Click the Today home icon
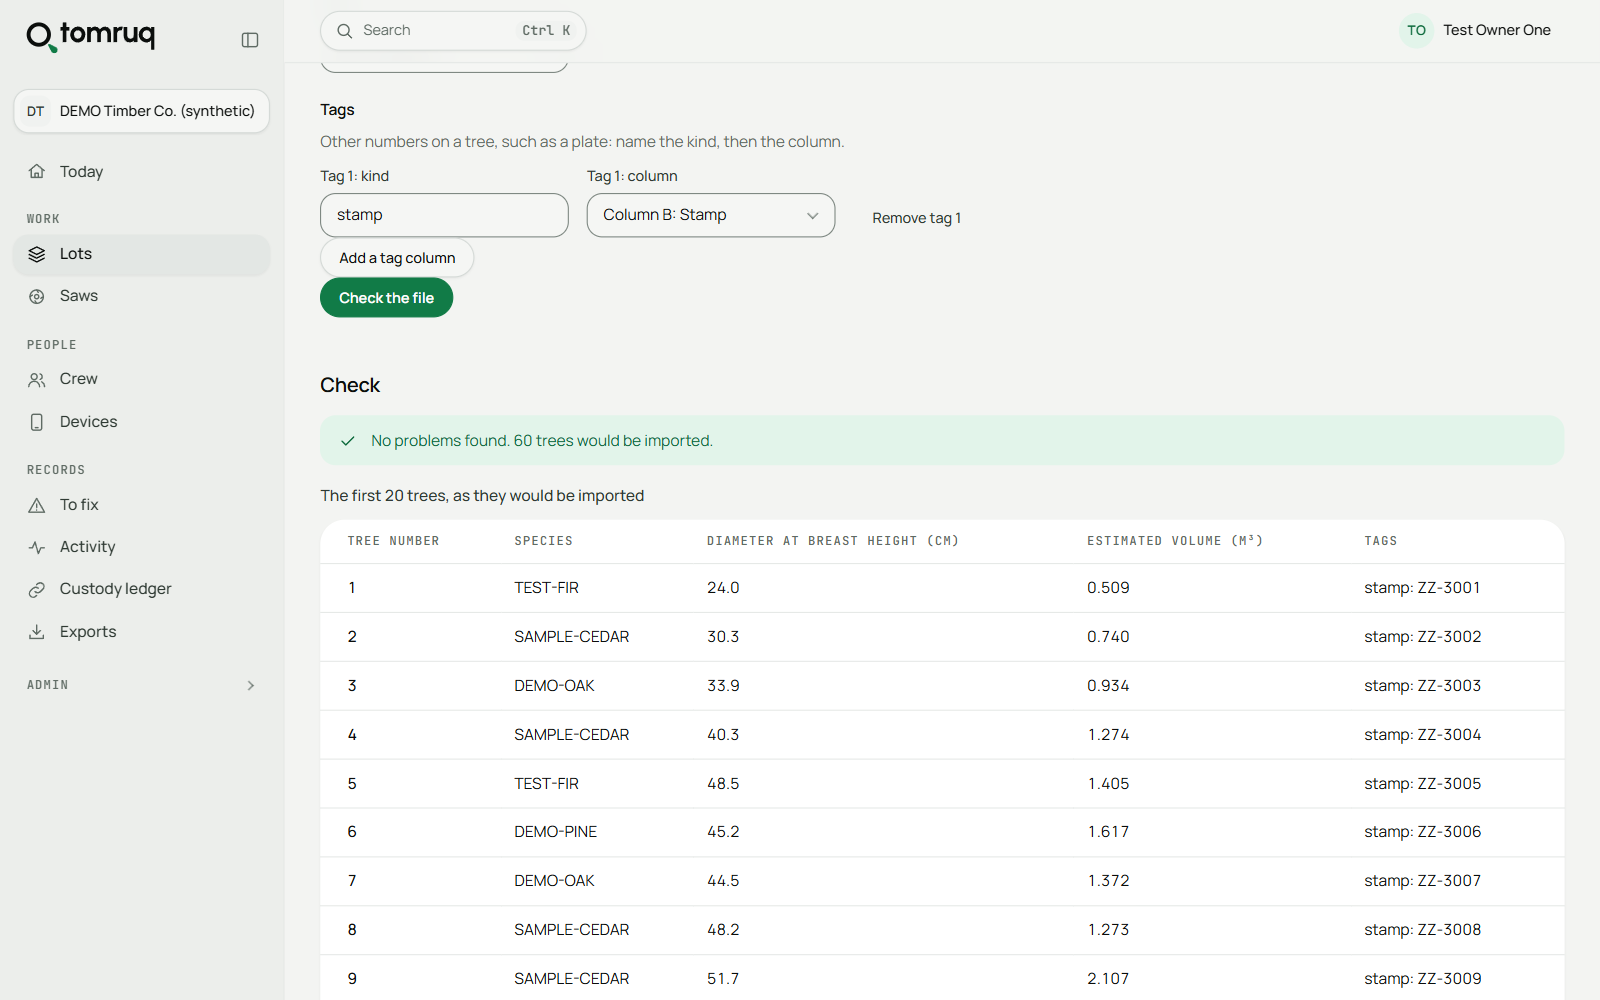The width and height of the screenshot is (1600, 1000). pyautogui.click(x=37, y=172)
